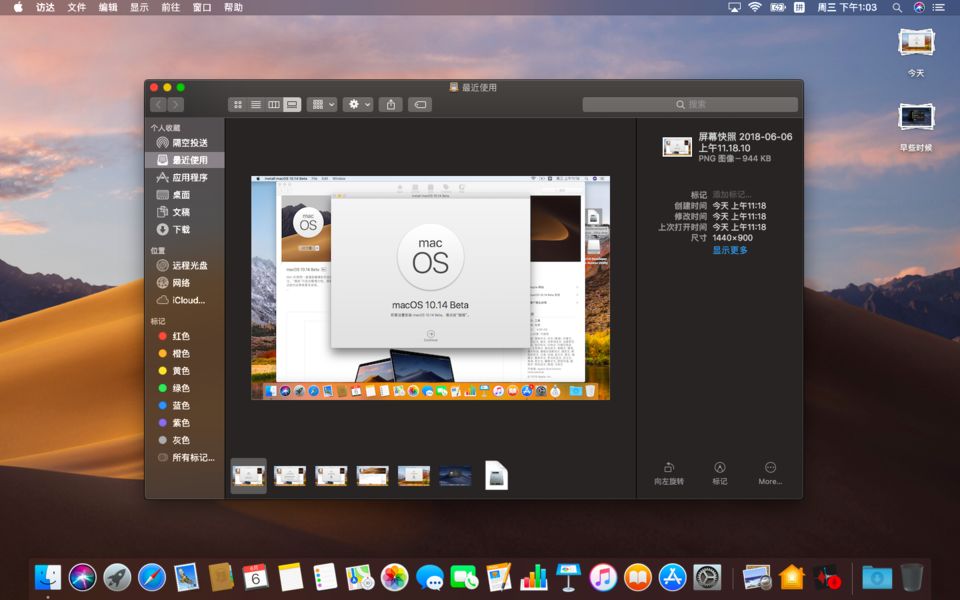Screen dimensions: 960x600
Task: Open the 窗口 menu
Action: click(x=201, y=7)
